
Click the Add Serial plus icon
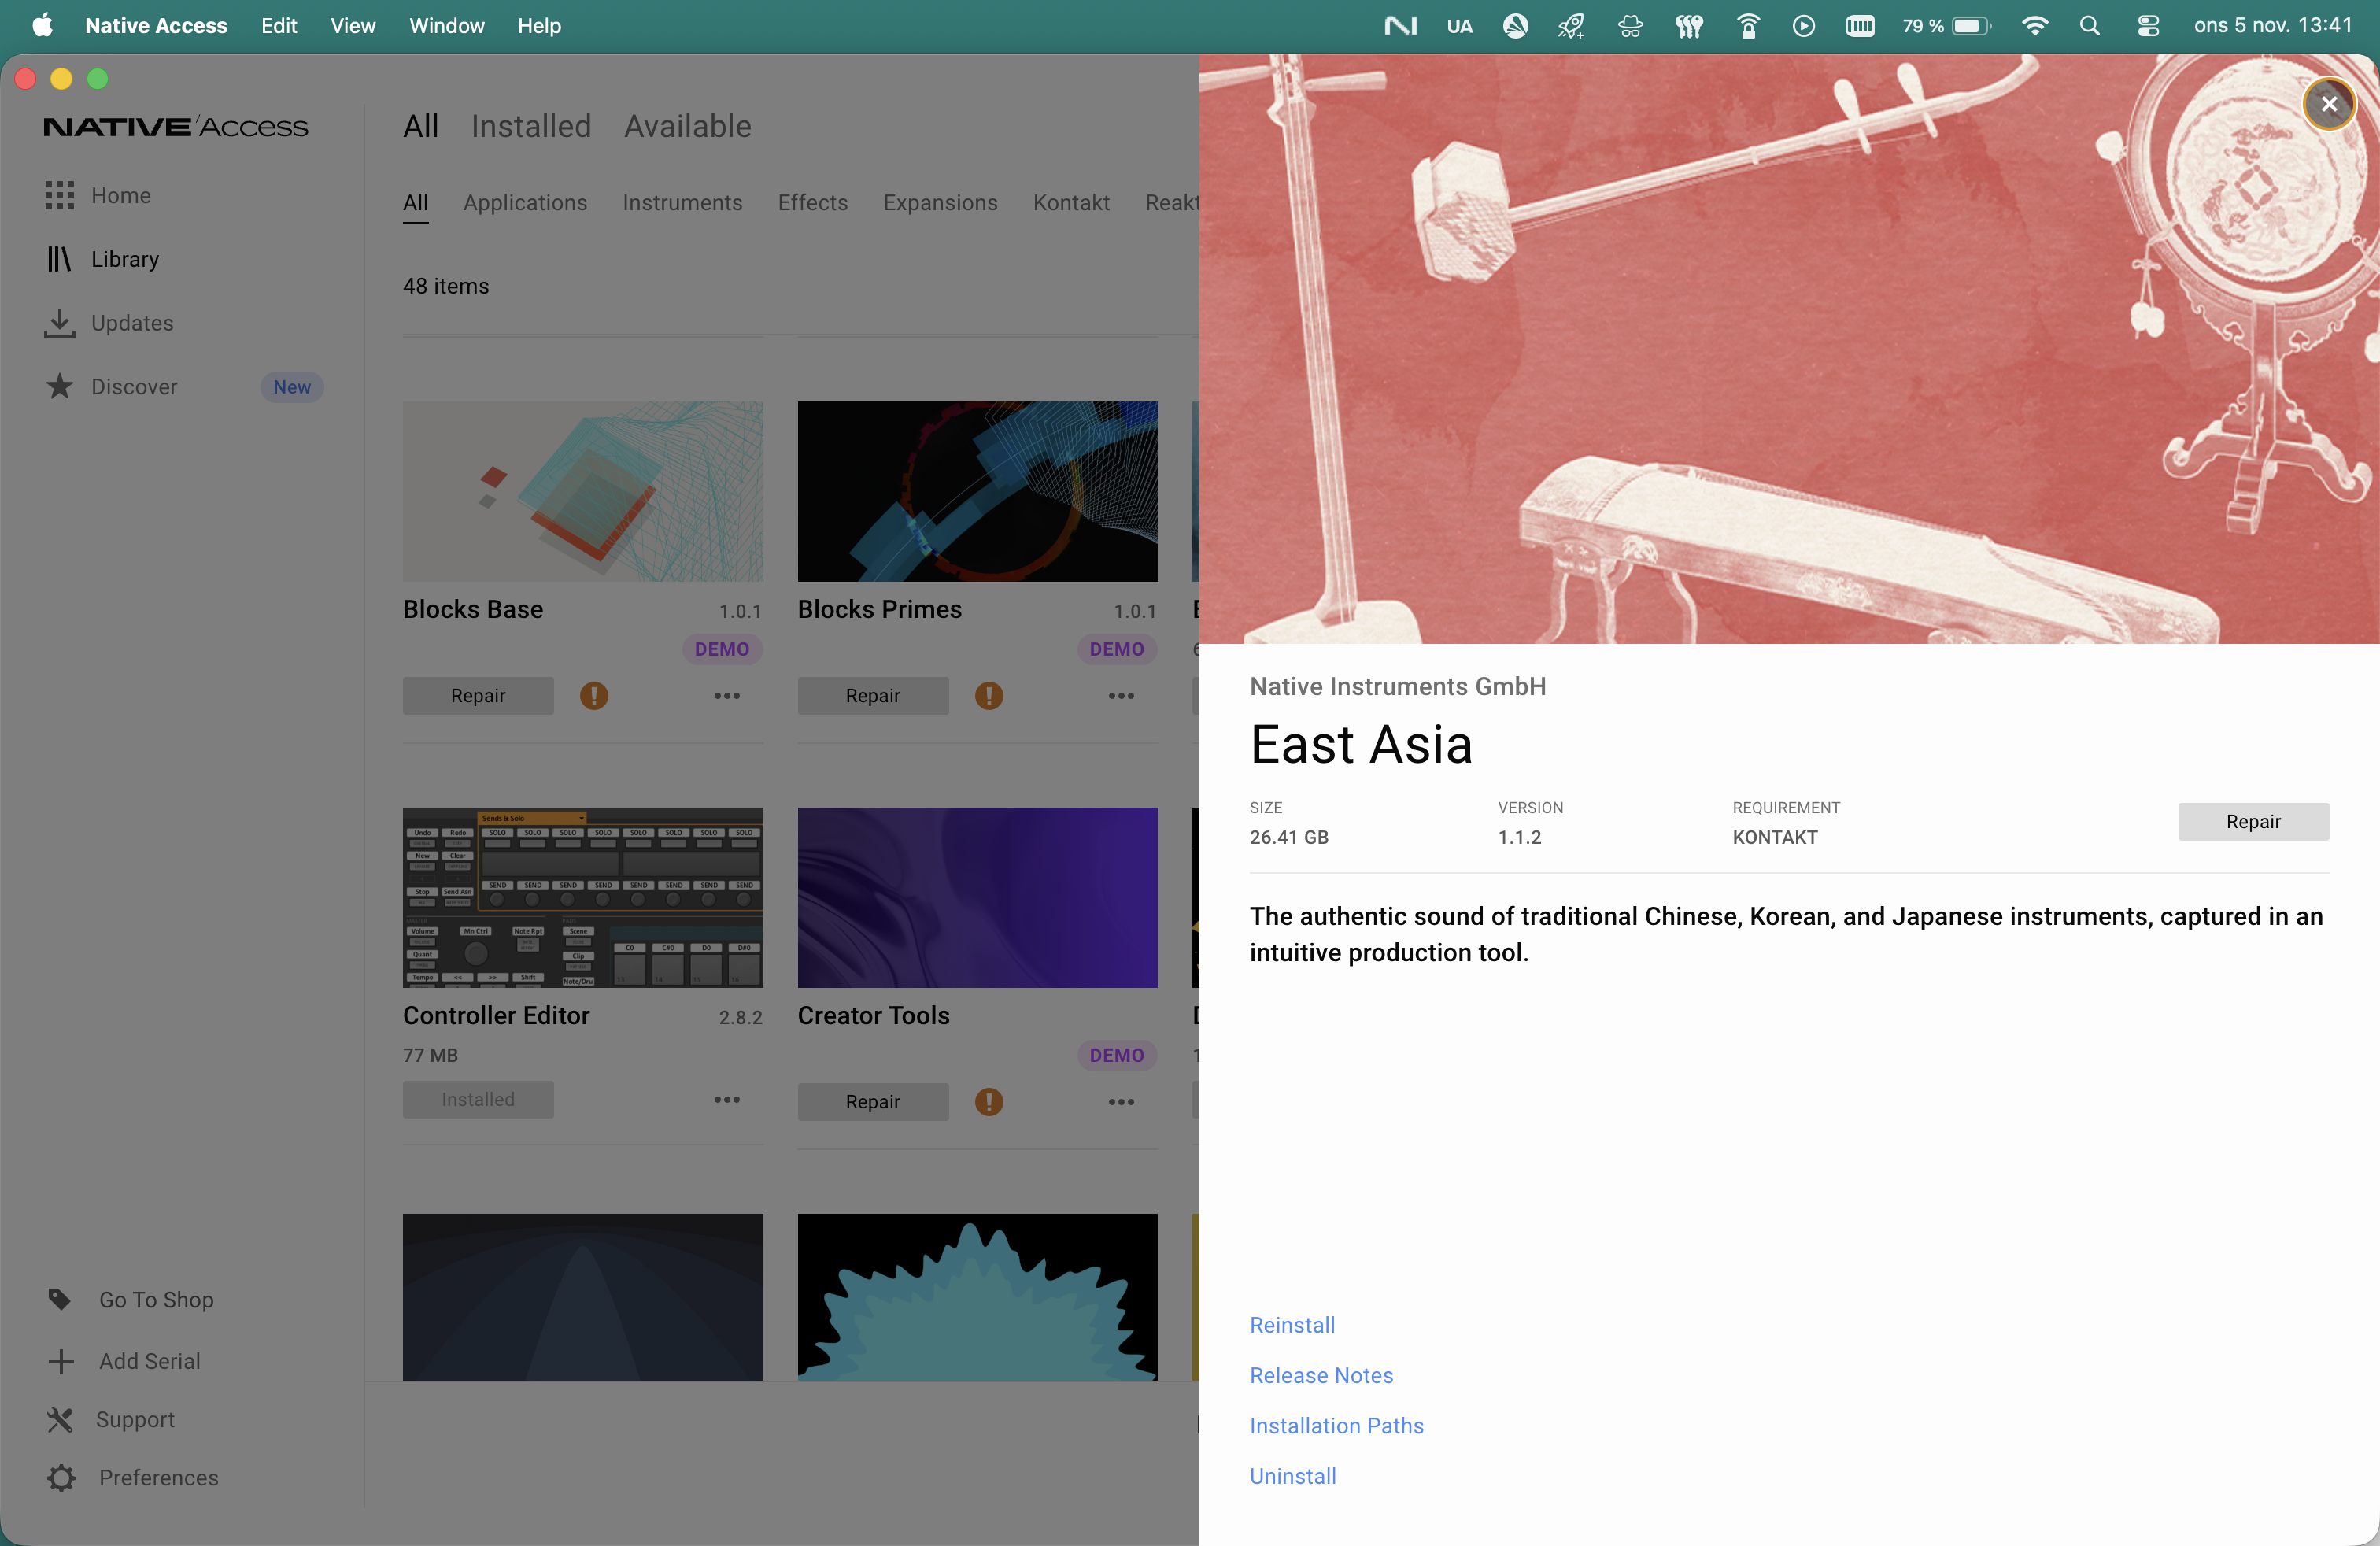60,1361
